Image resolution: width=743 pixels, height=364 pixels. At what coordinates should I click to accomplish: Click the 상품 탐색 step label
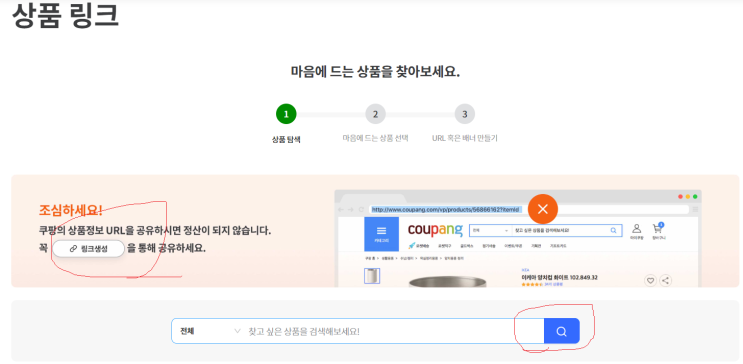click(x=286, y=139)
